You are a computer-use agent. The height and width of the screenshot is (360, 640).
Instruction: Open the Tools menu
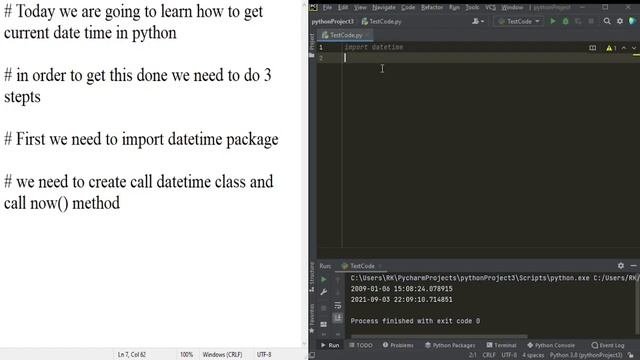coord(472,7)
